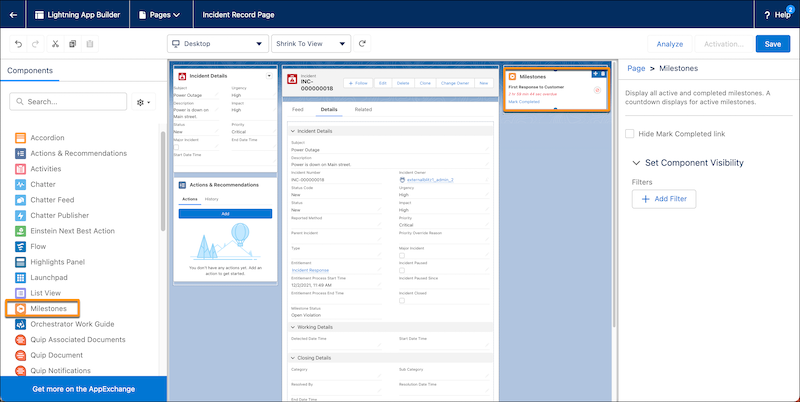The image size is (800, 402).
Task: Collapse the Incident Details section
Action: pyautogui.click(x=293, y=131)
